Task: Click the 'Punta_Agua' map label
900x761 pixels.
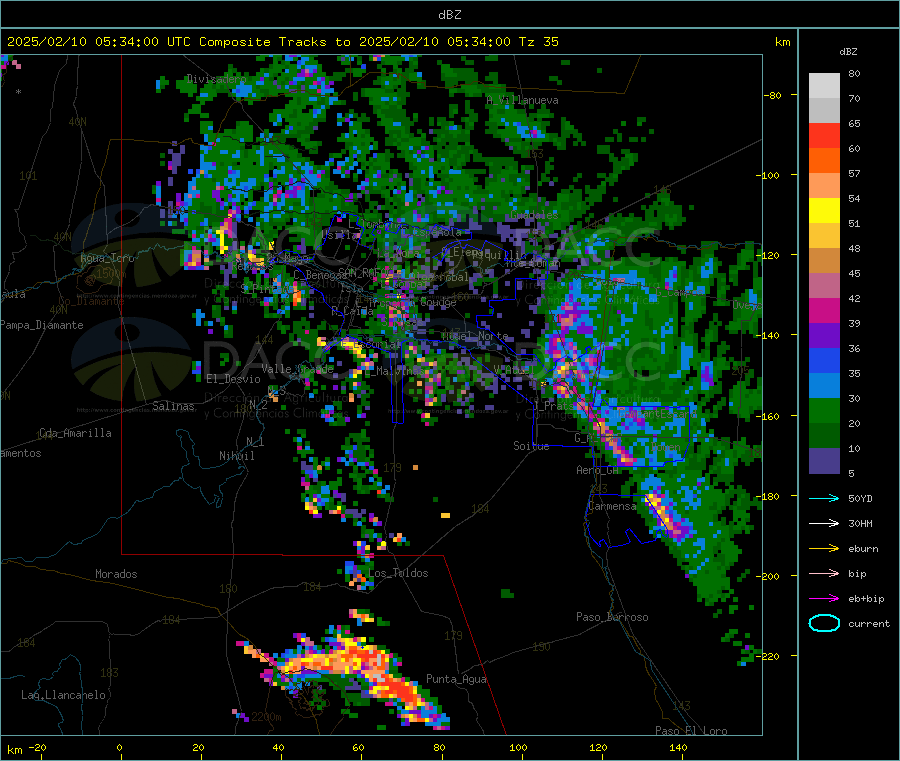Action: pyautogui.click(x=456, y=679)
